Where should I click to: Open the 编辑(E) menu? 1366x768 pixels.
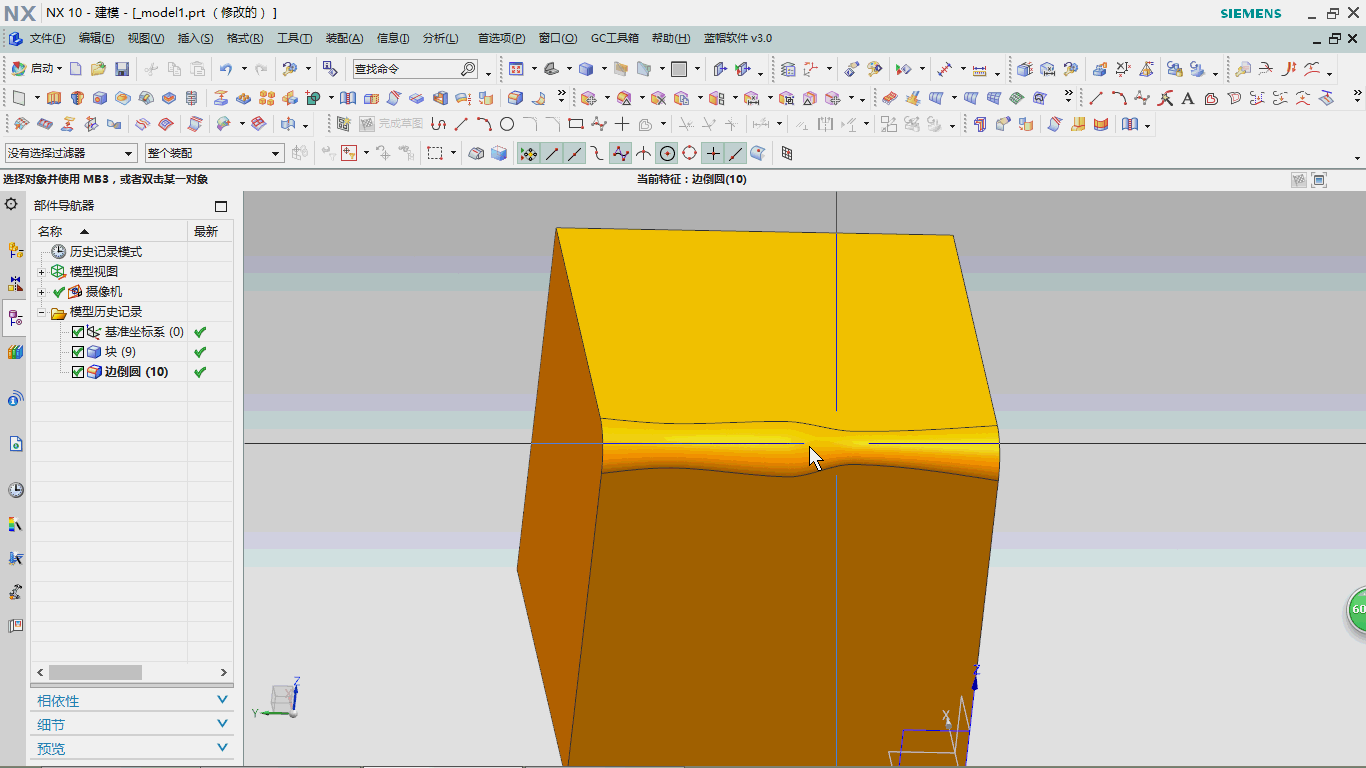coord(96,38)
